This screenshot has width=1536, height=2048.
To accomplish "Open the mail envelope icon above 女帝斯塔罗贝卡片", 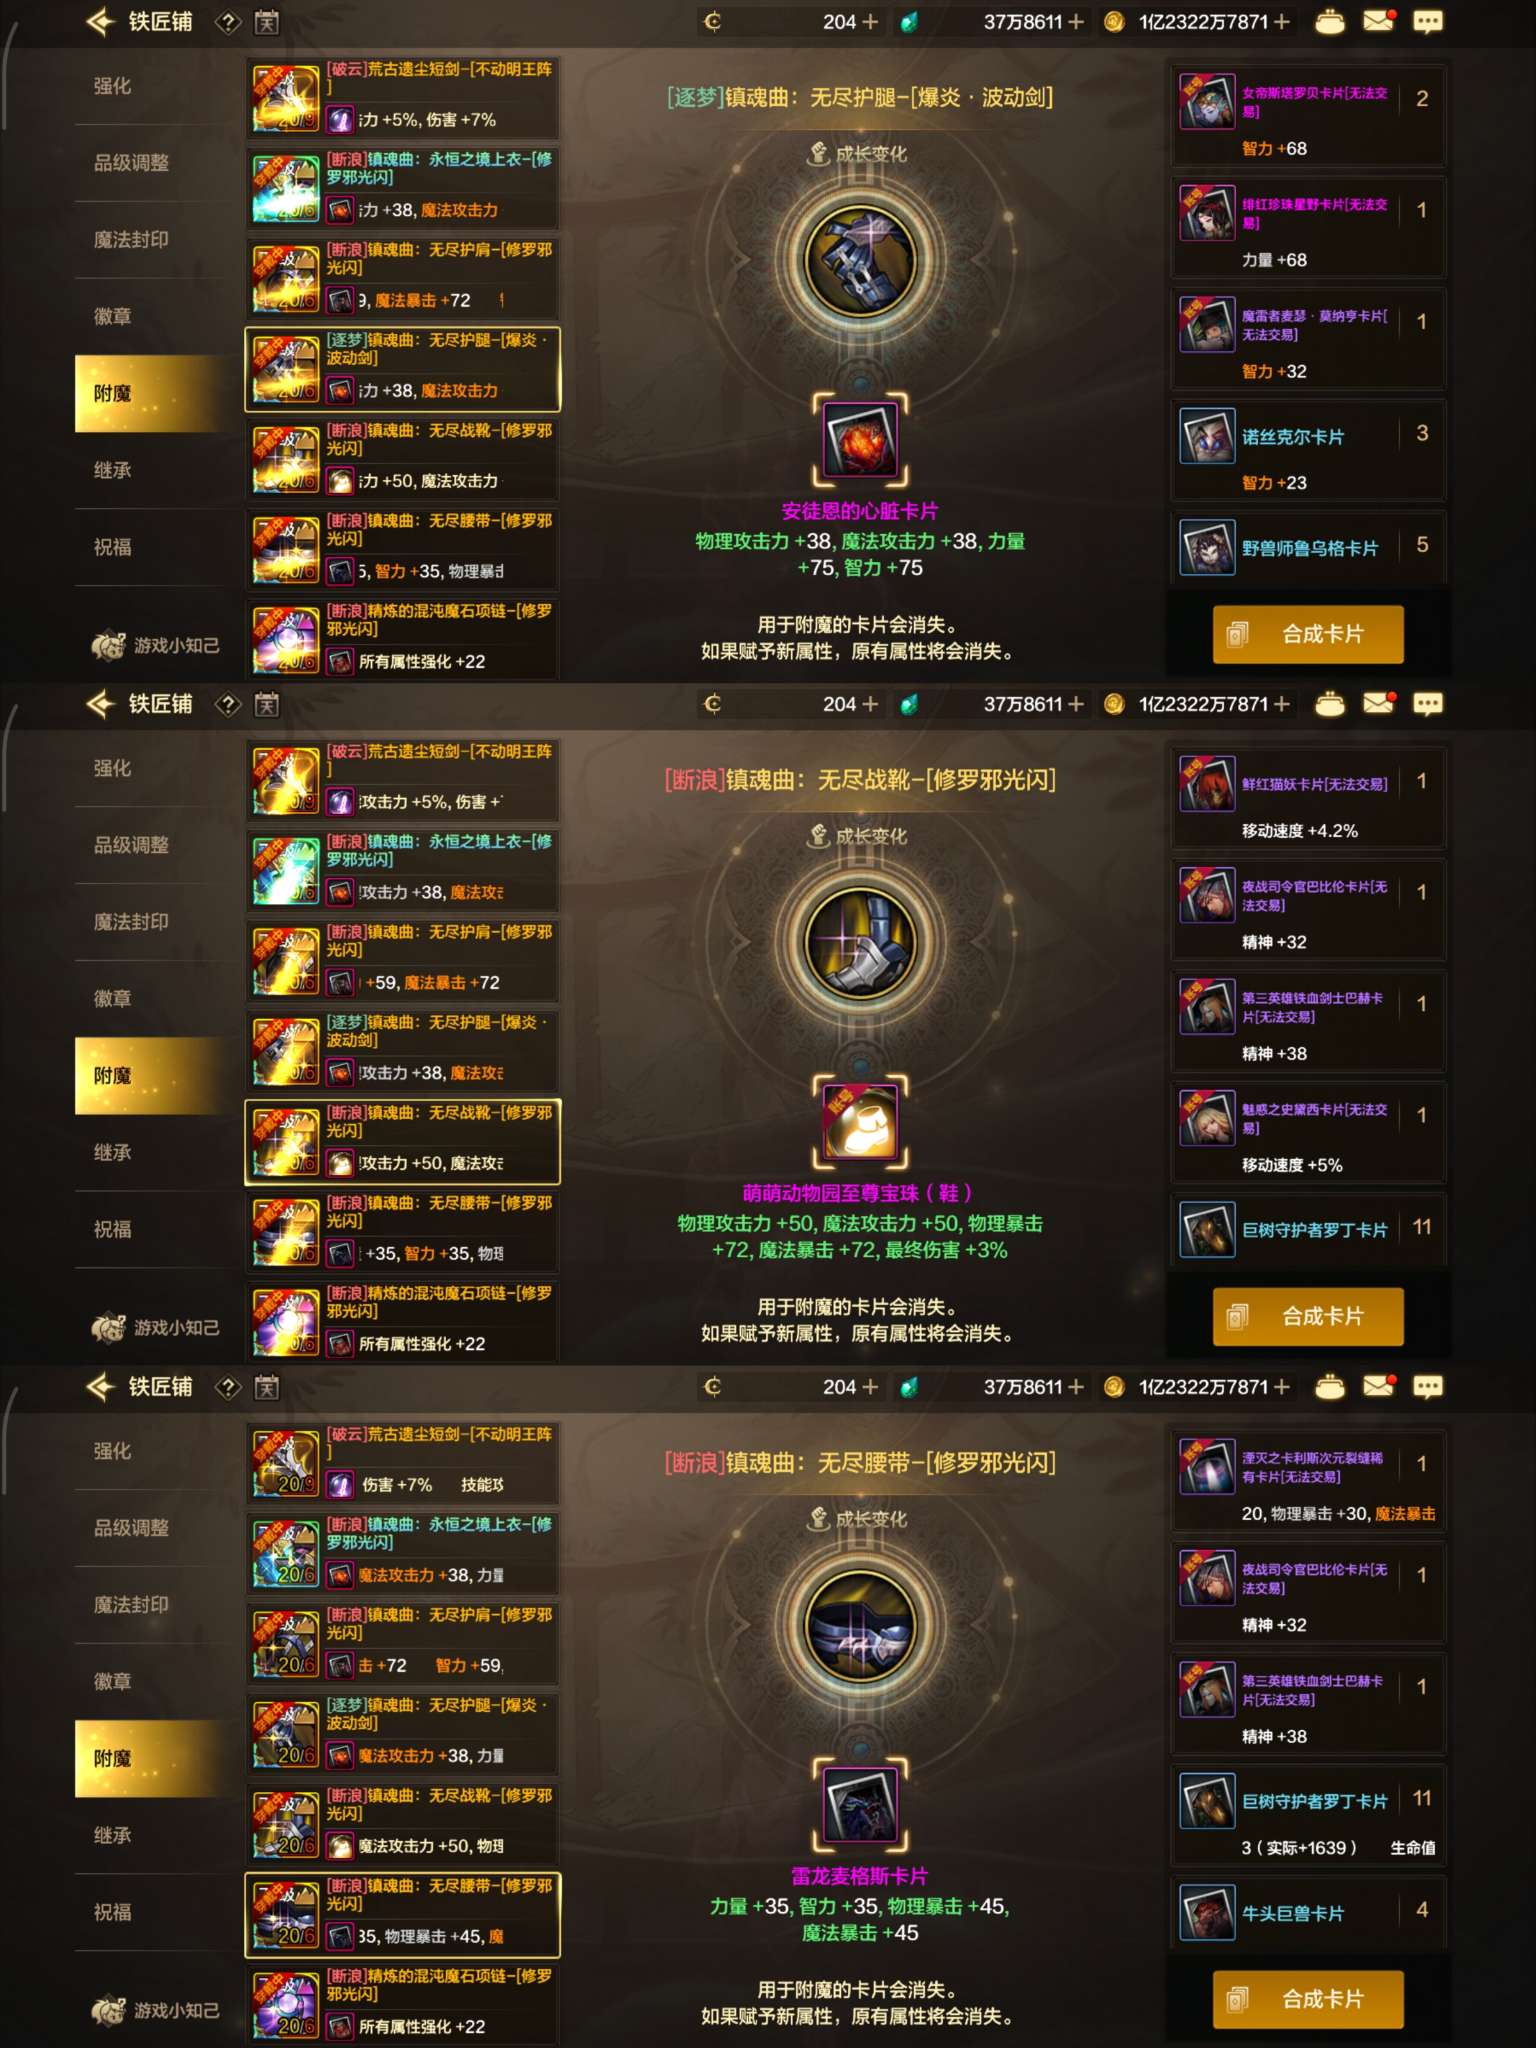I will (x=1378, y=21).
